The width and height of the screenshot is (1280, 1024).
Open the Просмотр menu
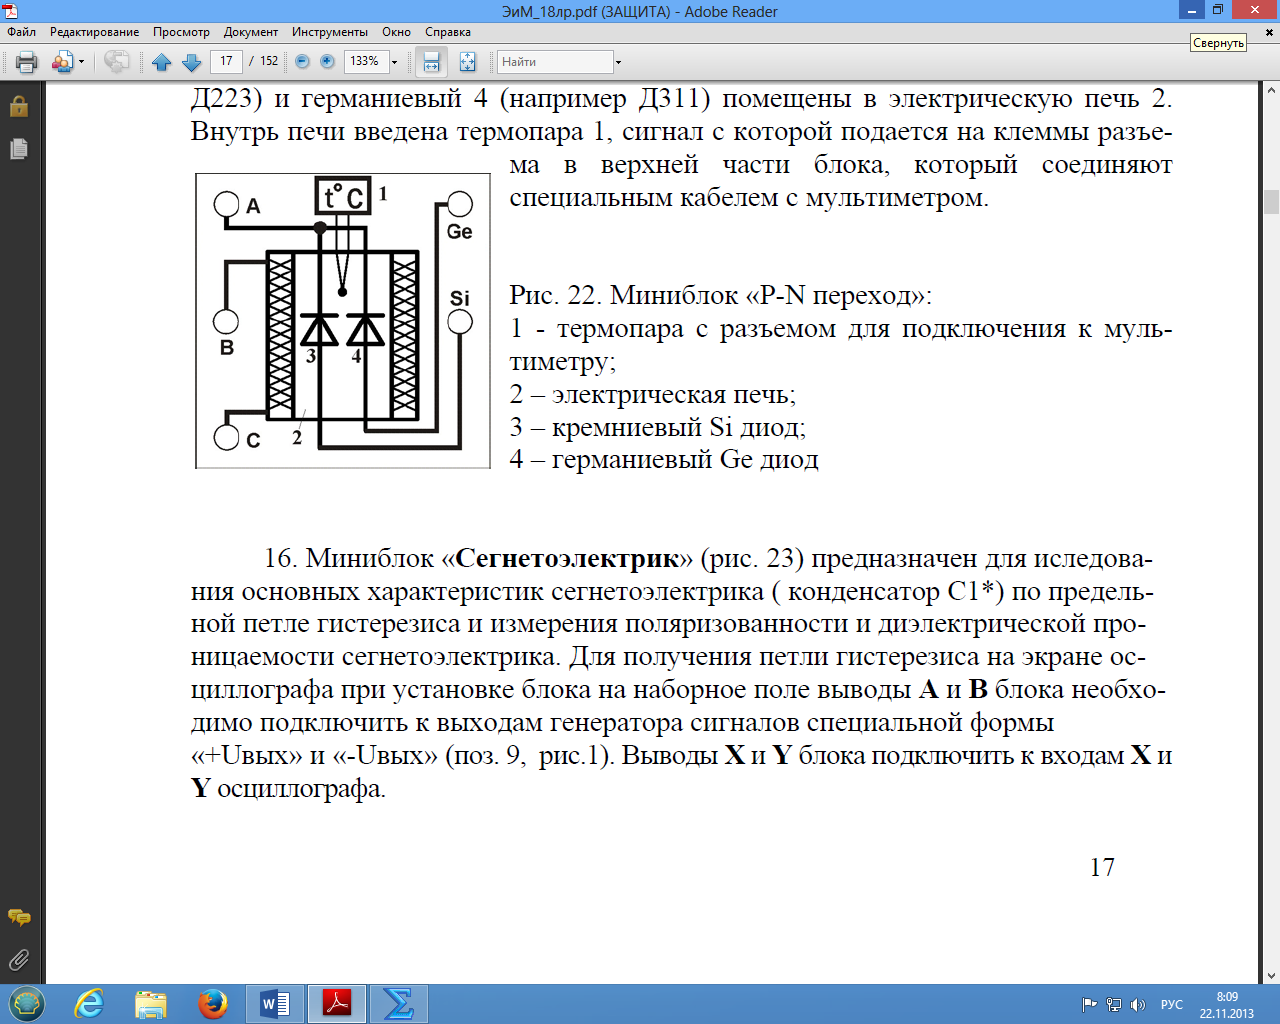[x=181, y=32]
